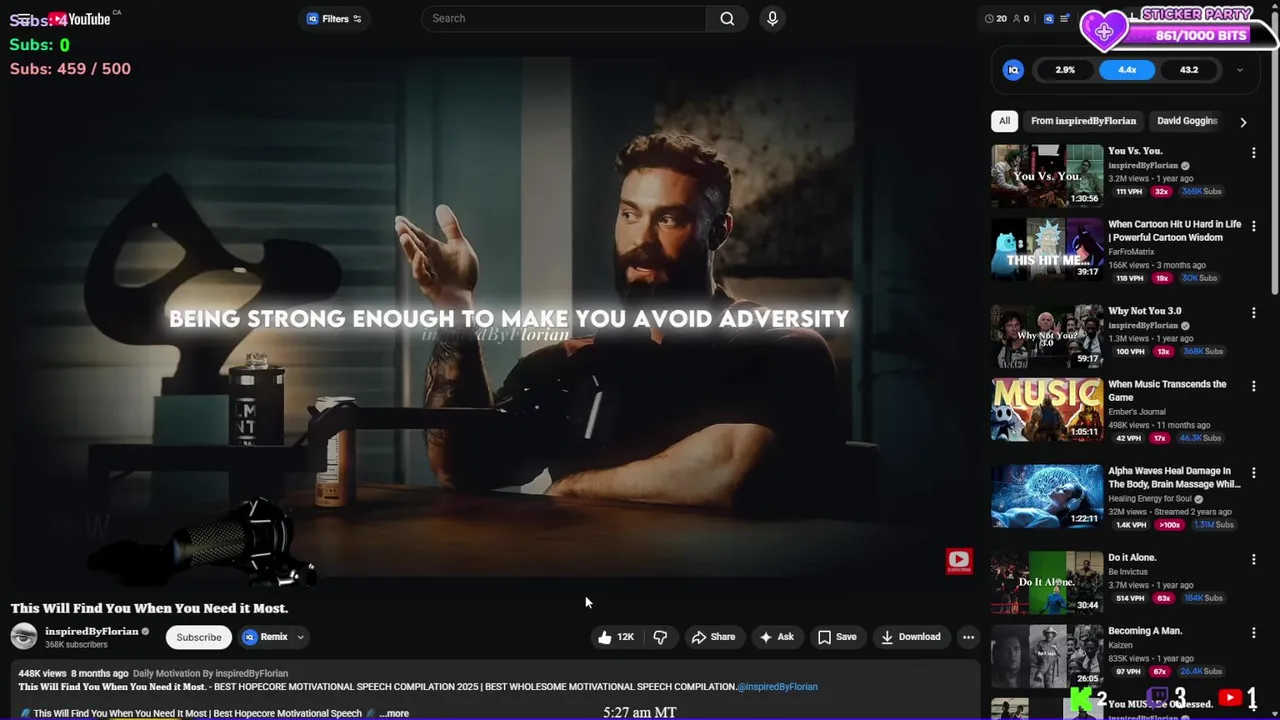Image resolution: width=1280 pixels, height=720 pixels.
Task: Show more category chips with right arrow
Action: point(1243,122)
